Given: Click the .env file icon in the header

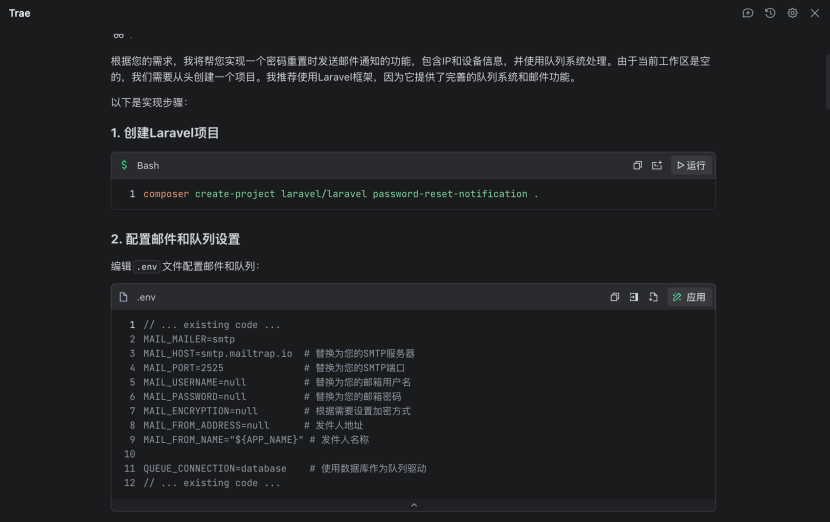Looking at the screenshot, I should coord(123,297).
